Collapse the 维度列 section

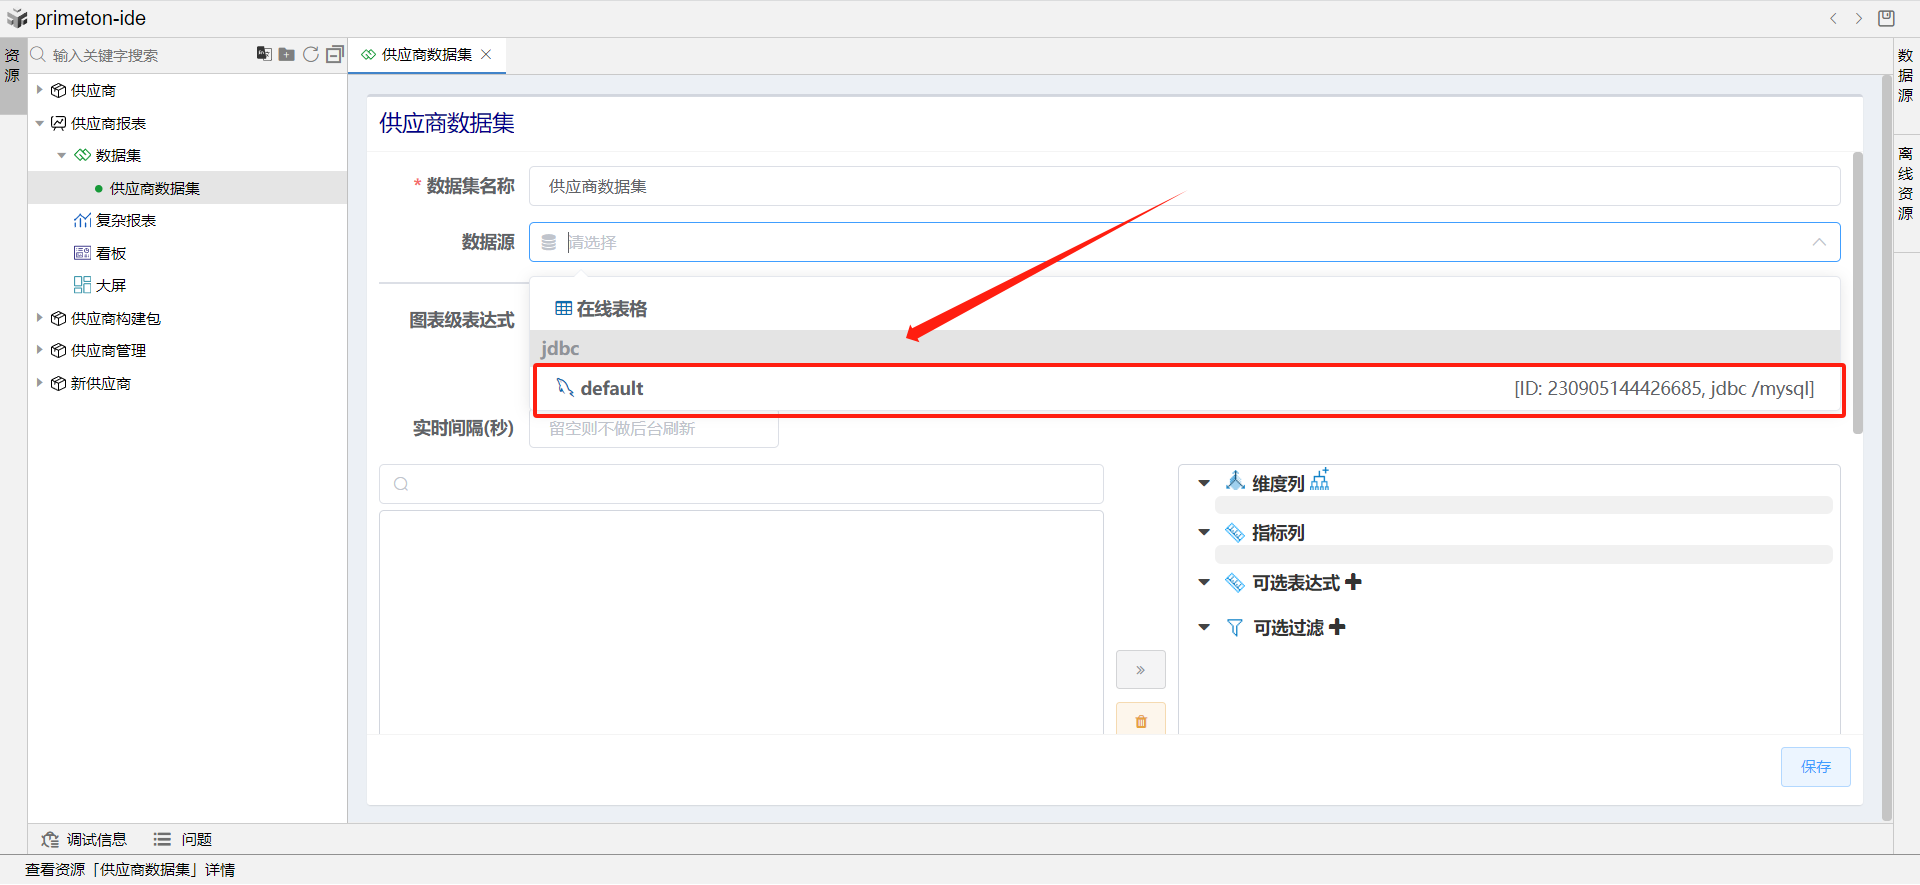tap(1204, 483)
